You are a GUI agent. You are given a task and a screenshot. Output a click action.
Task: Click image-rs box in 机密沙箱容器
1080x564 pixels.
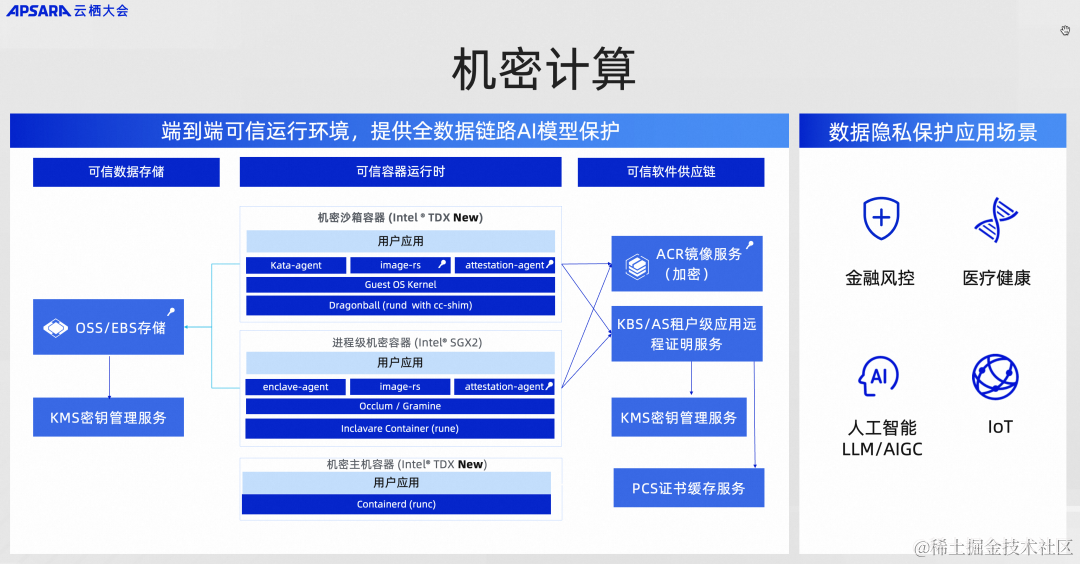pyautogui.click(x=400, y=265)
